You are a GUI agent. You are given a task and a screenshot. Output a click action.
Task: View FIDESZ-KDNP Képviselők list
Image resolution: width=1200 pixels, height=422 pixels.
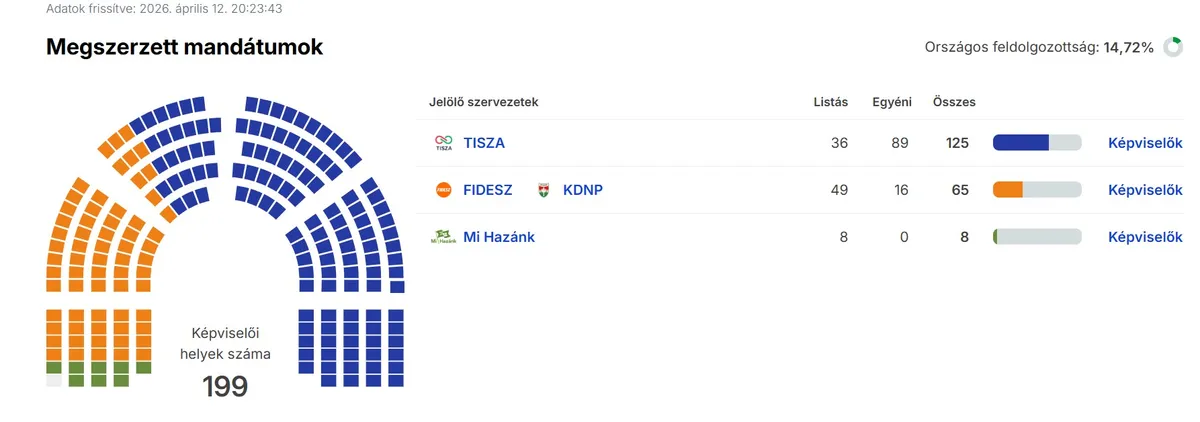[1145, 190]
